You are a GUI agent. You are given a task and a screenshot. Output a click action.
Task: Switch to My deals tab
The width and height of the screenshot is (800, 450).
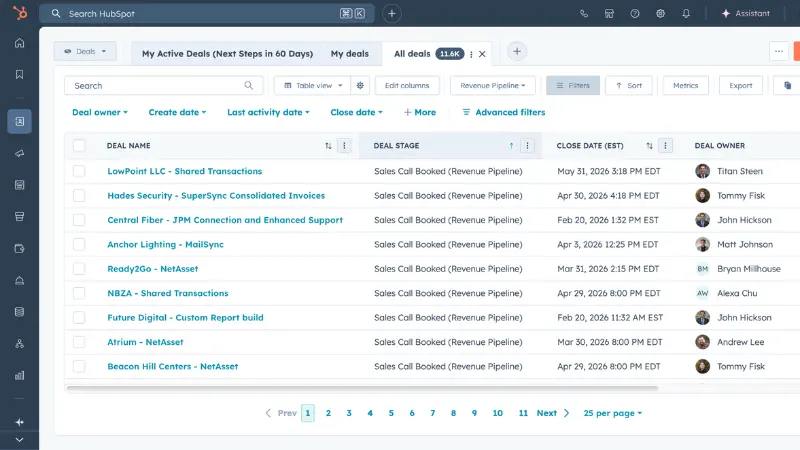click(349, 54)
